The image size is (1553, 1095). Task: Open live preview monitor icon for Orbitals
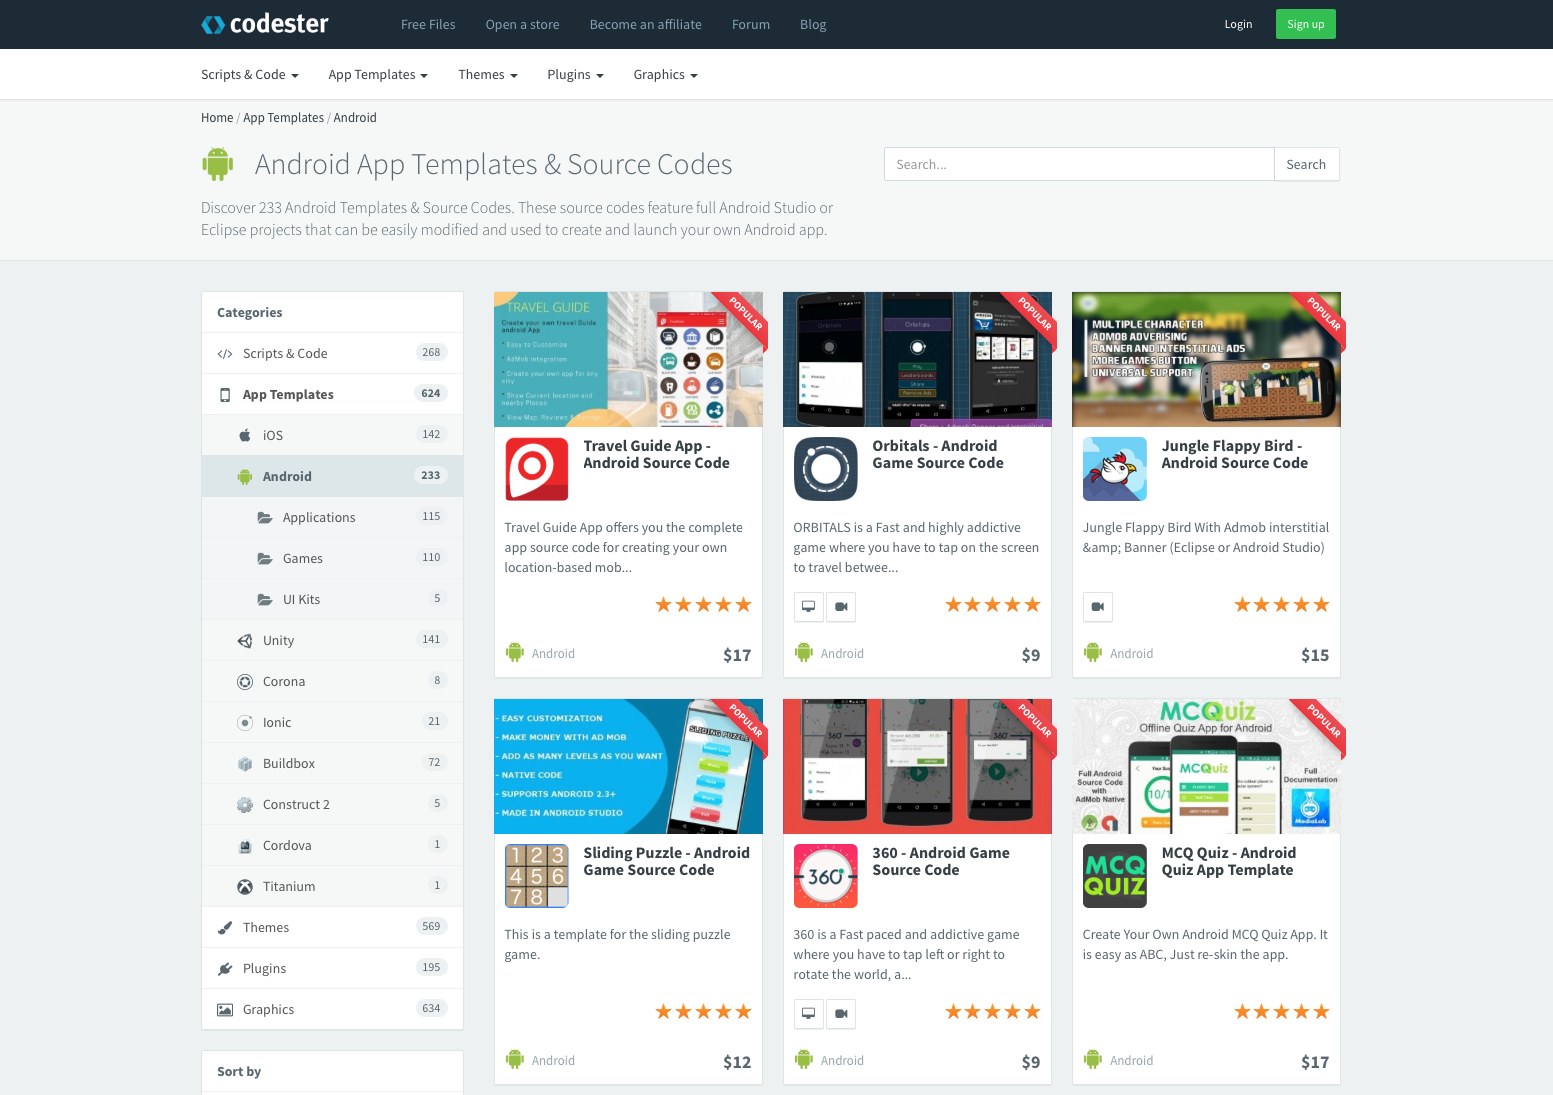point(809,607)
